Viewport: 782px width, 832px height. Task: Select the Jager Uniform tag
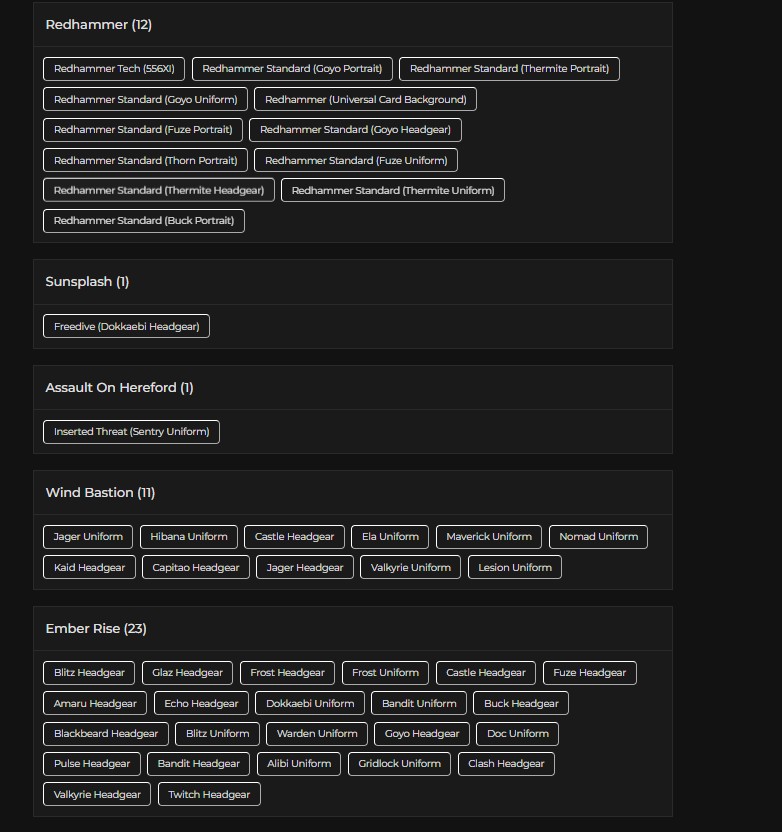88,537
